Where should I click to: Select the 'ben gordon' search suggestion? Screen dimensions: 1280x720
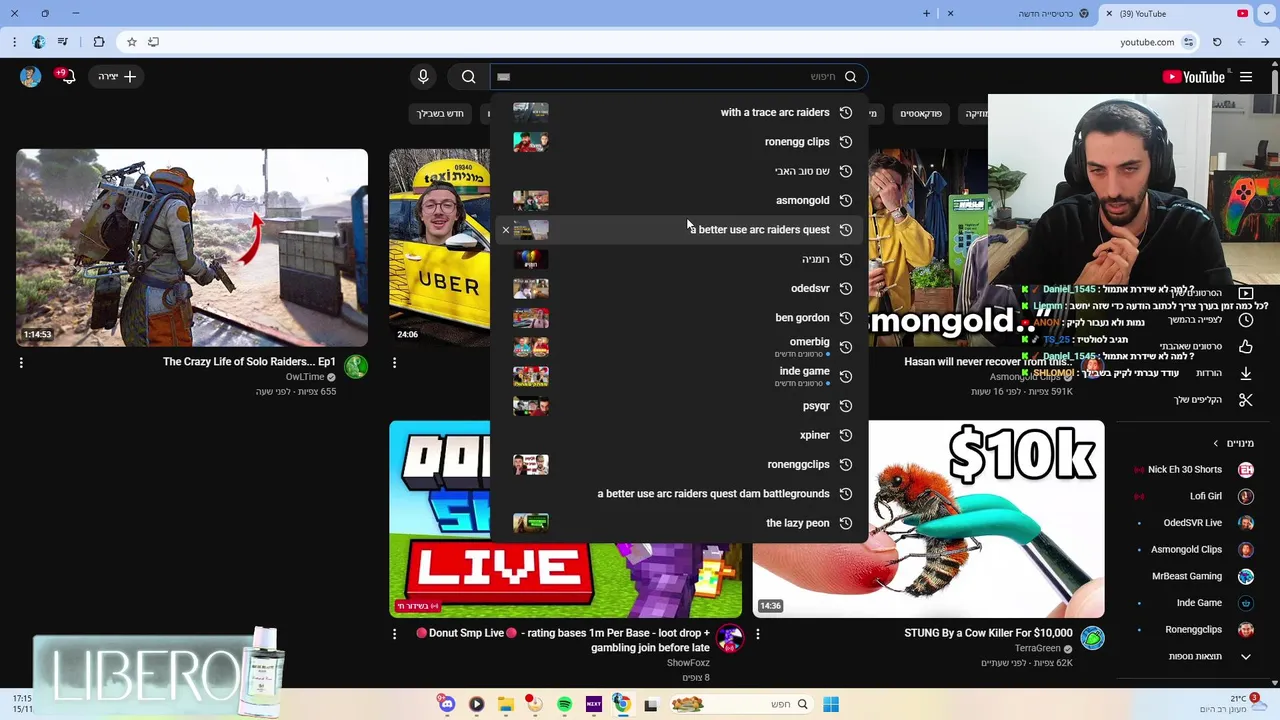pos(680,318)
